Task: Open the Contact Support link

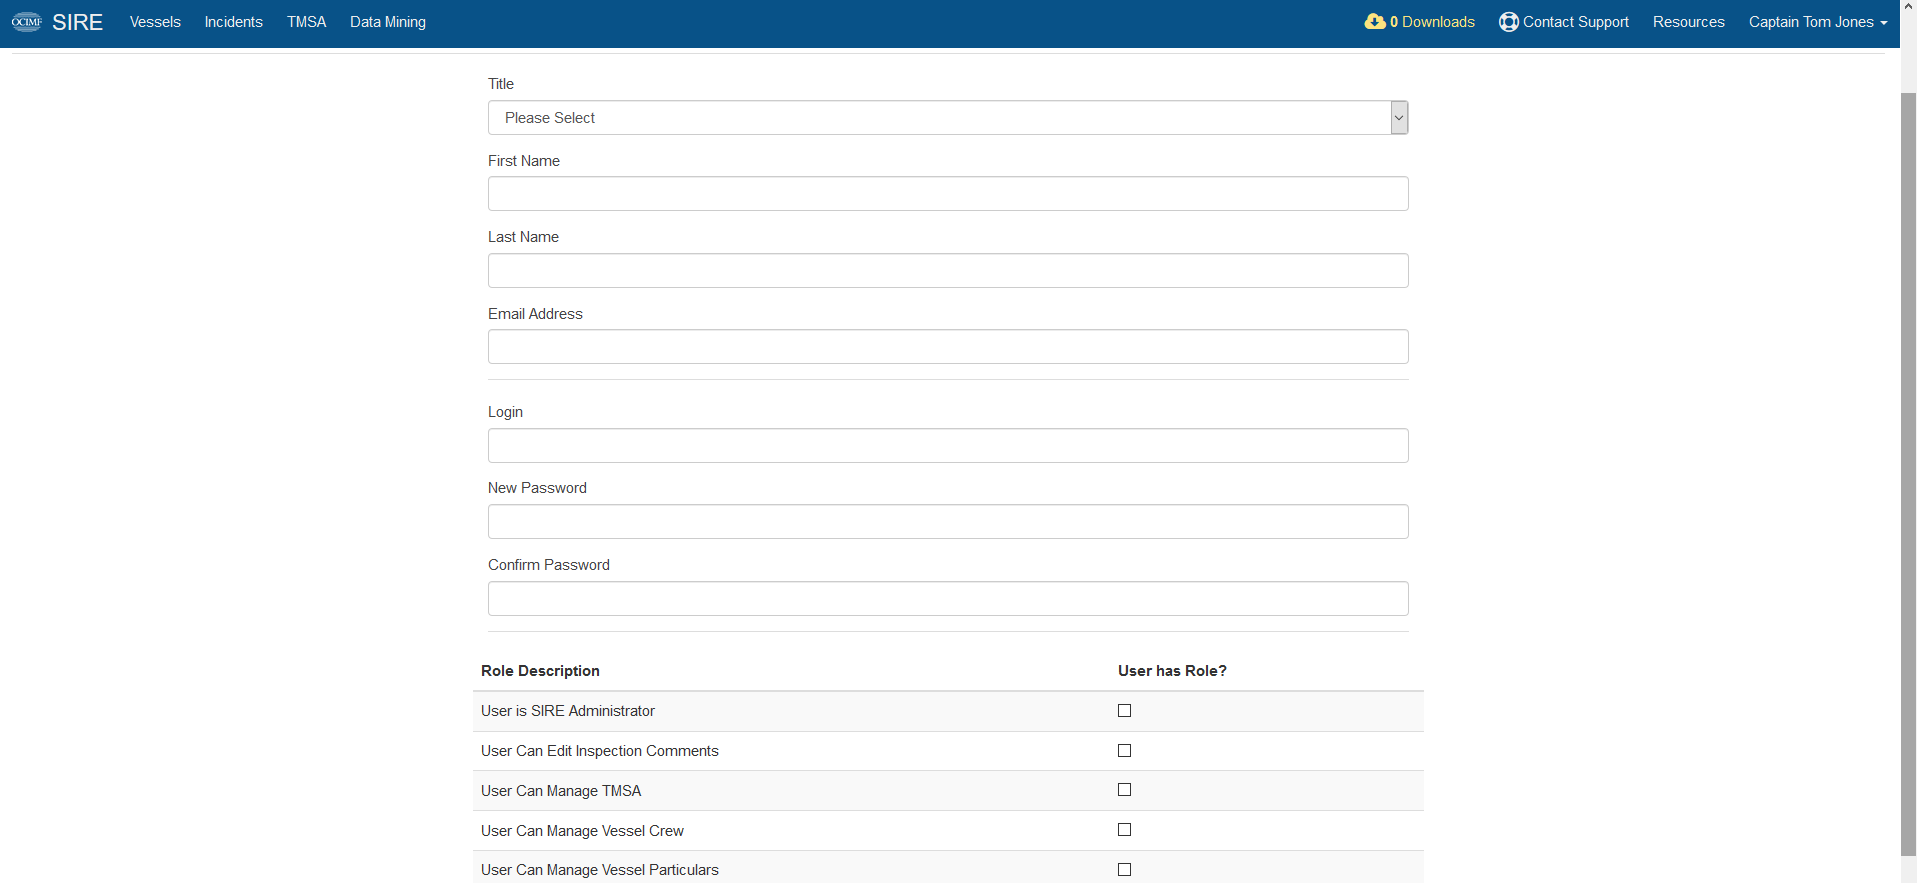Action: click(1564, 22)
